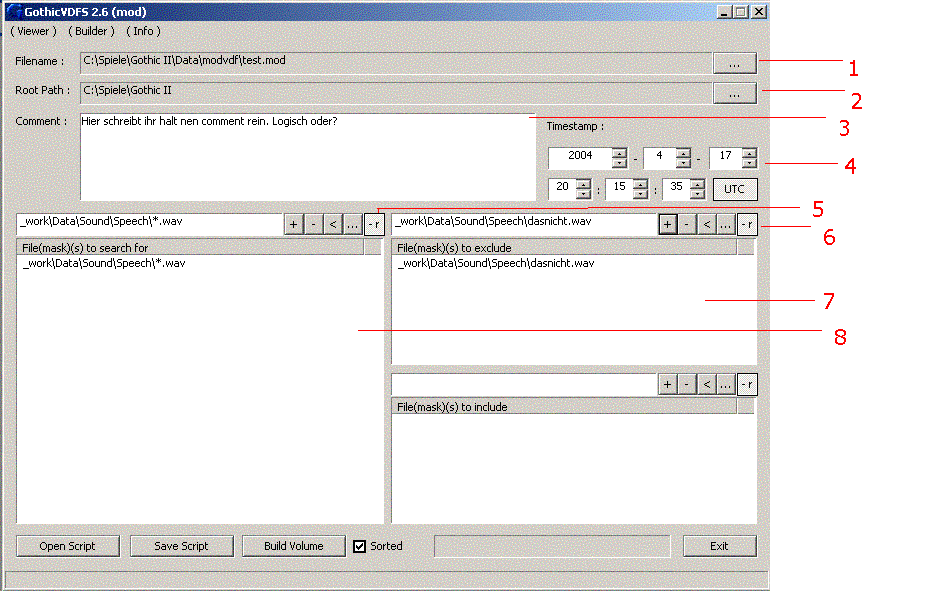The height and width of the screenshot is (591, 943).
Task: Toggle the Sorted checkbox
Action: coord(360,546)
